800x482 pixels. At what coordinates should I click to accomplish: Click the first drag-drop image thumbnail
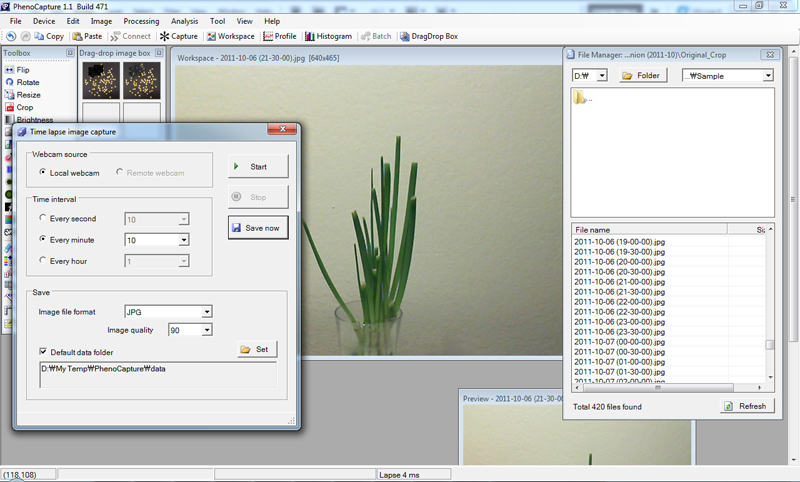99,80
